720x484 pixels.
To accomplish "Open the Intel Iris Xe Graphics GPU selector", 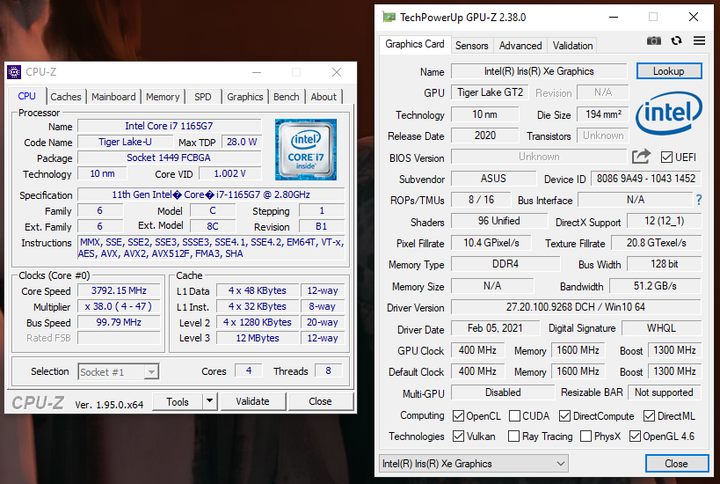I will 473,464.
